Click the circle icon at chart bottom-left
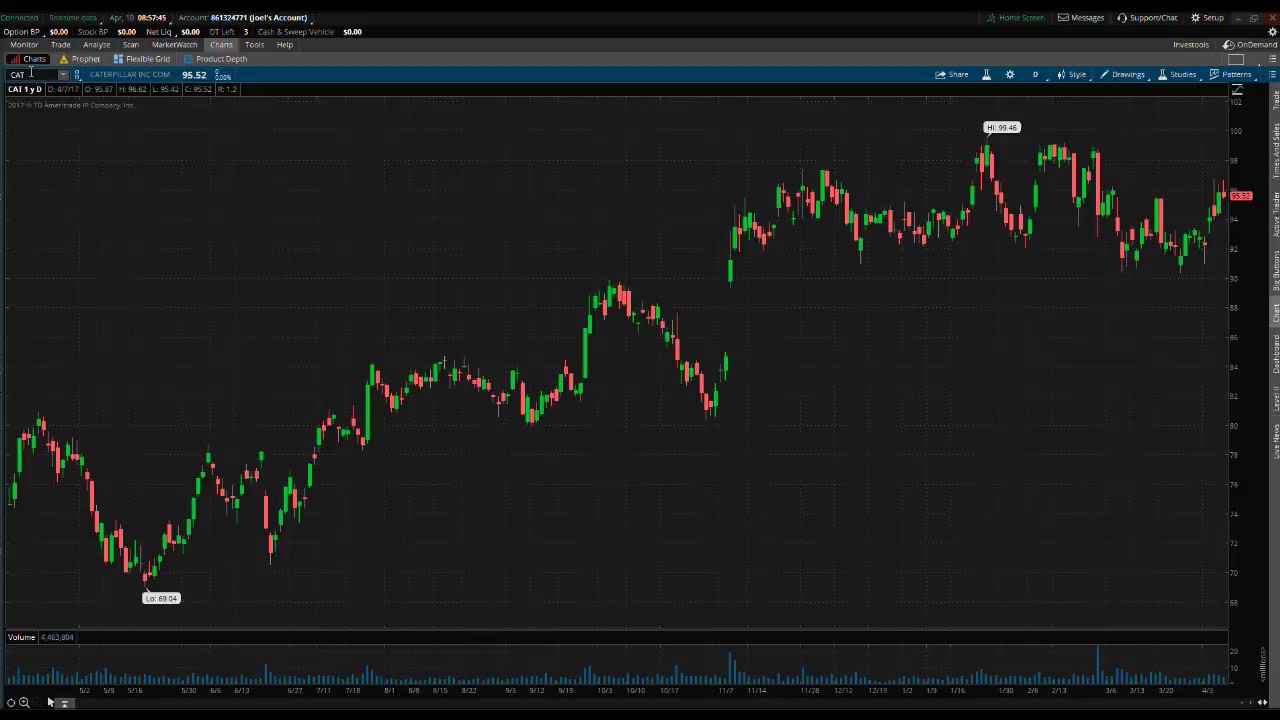The image size is (1280, 720). 11,702
